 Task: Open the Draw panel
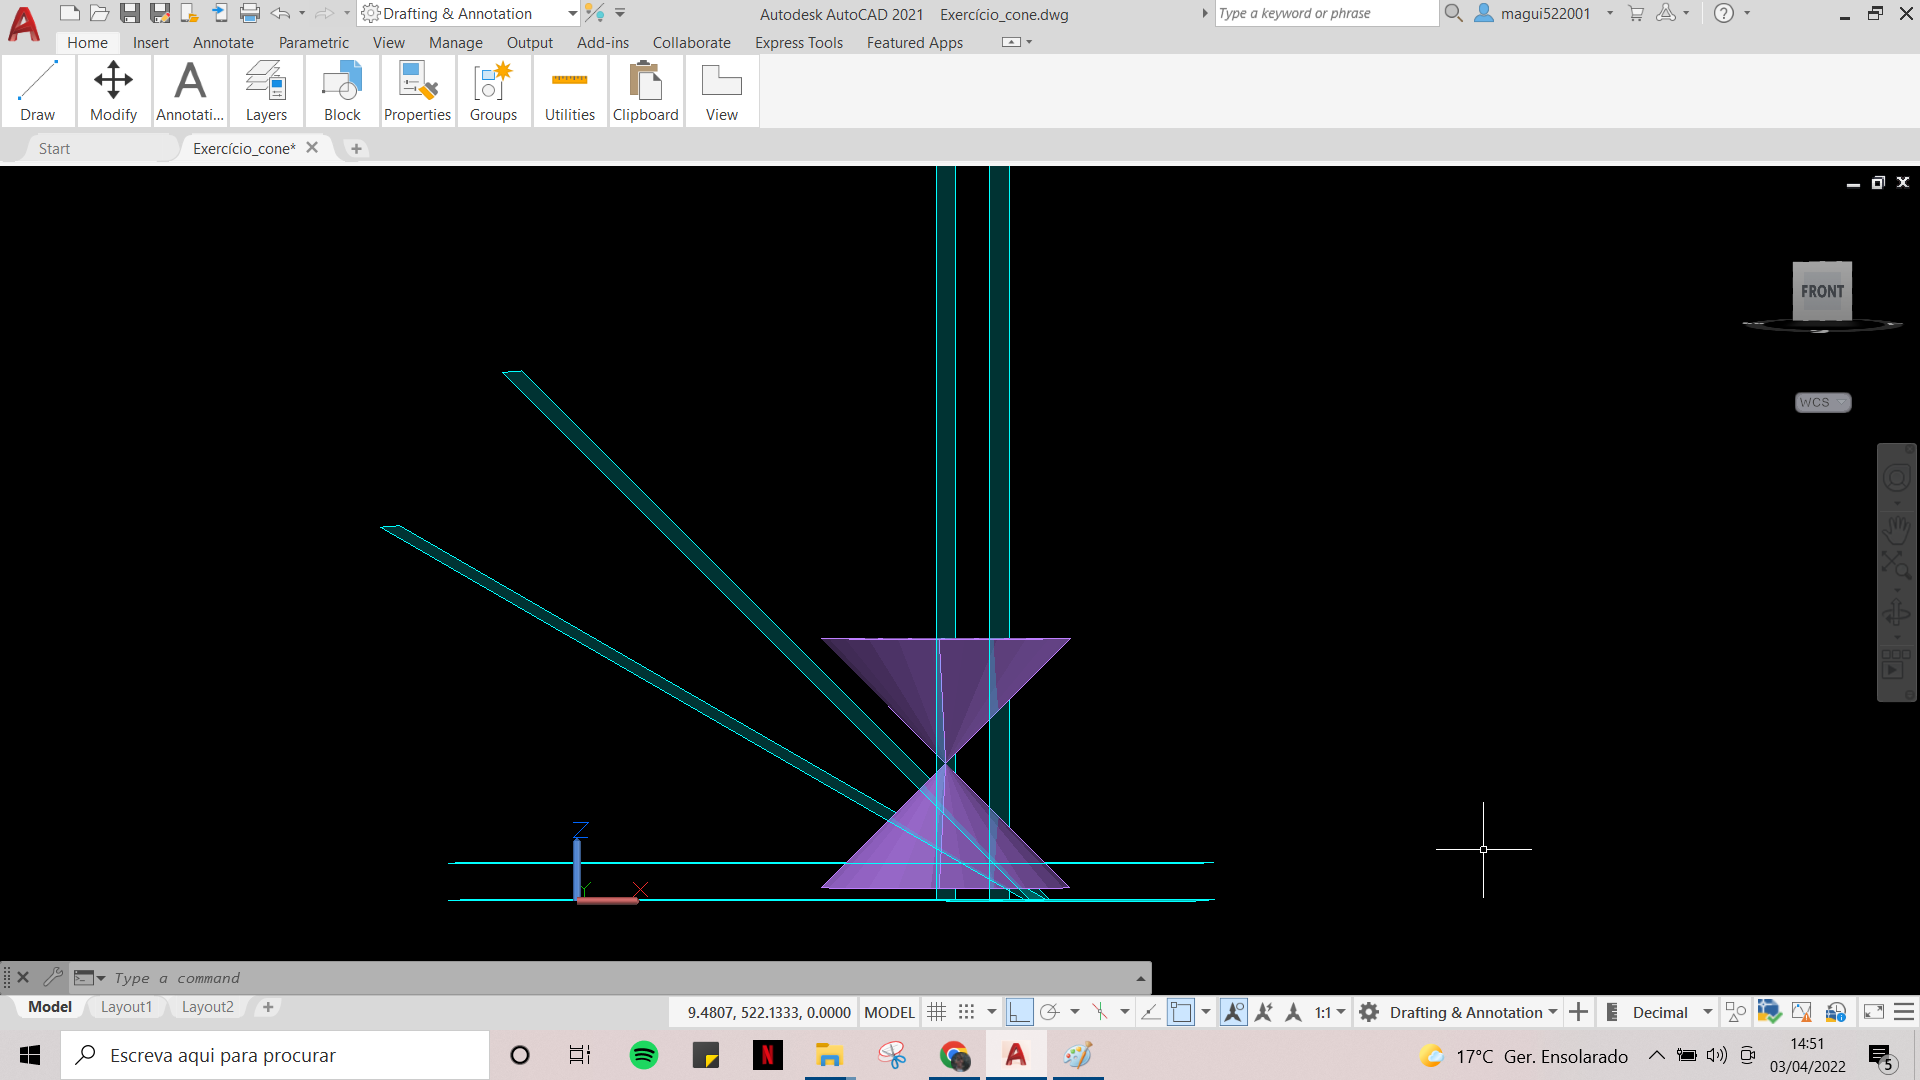click(x=38, y=90)
